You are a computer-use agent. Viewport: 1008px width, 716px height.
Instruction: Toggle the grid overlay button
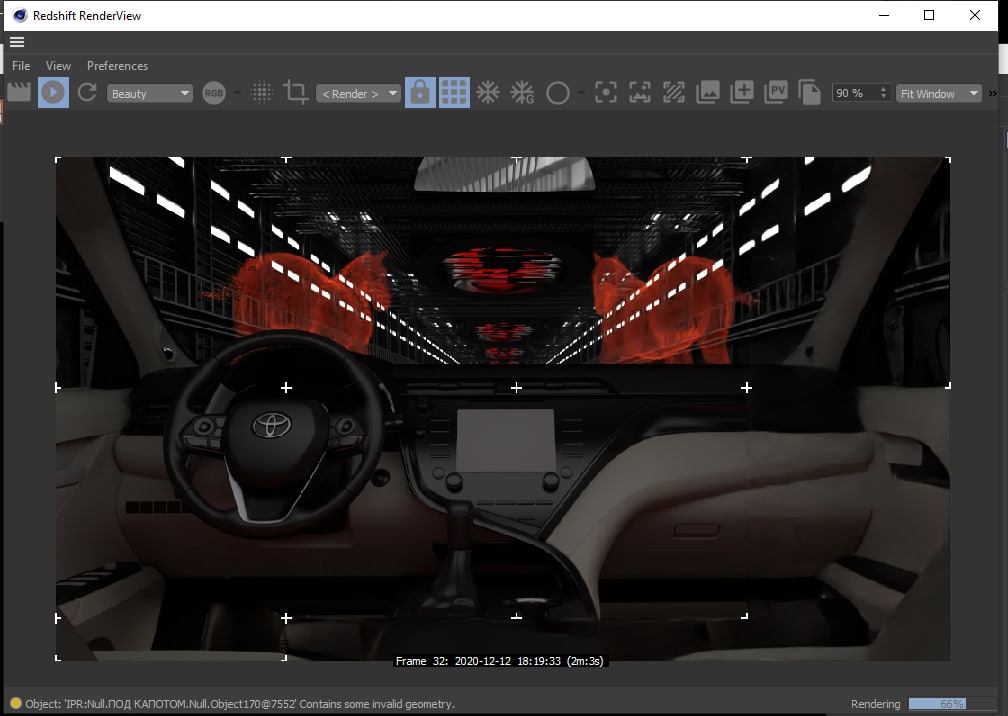454,93
